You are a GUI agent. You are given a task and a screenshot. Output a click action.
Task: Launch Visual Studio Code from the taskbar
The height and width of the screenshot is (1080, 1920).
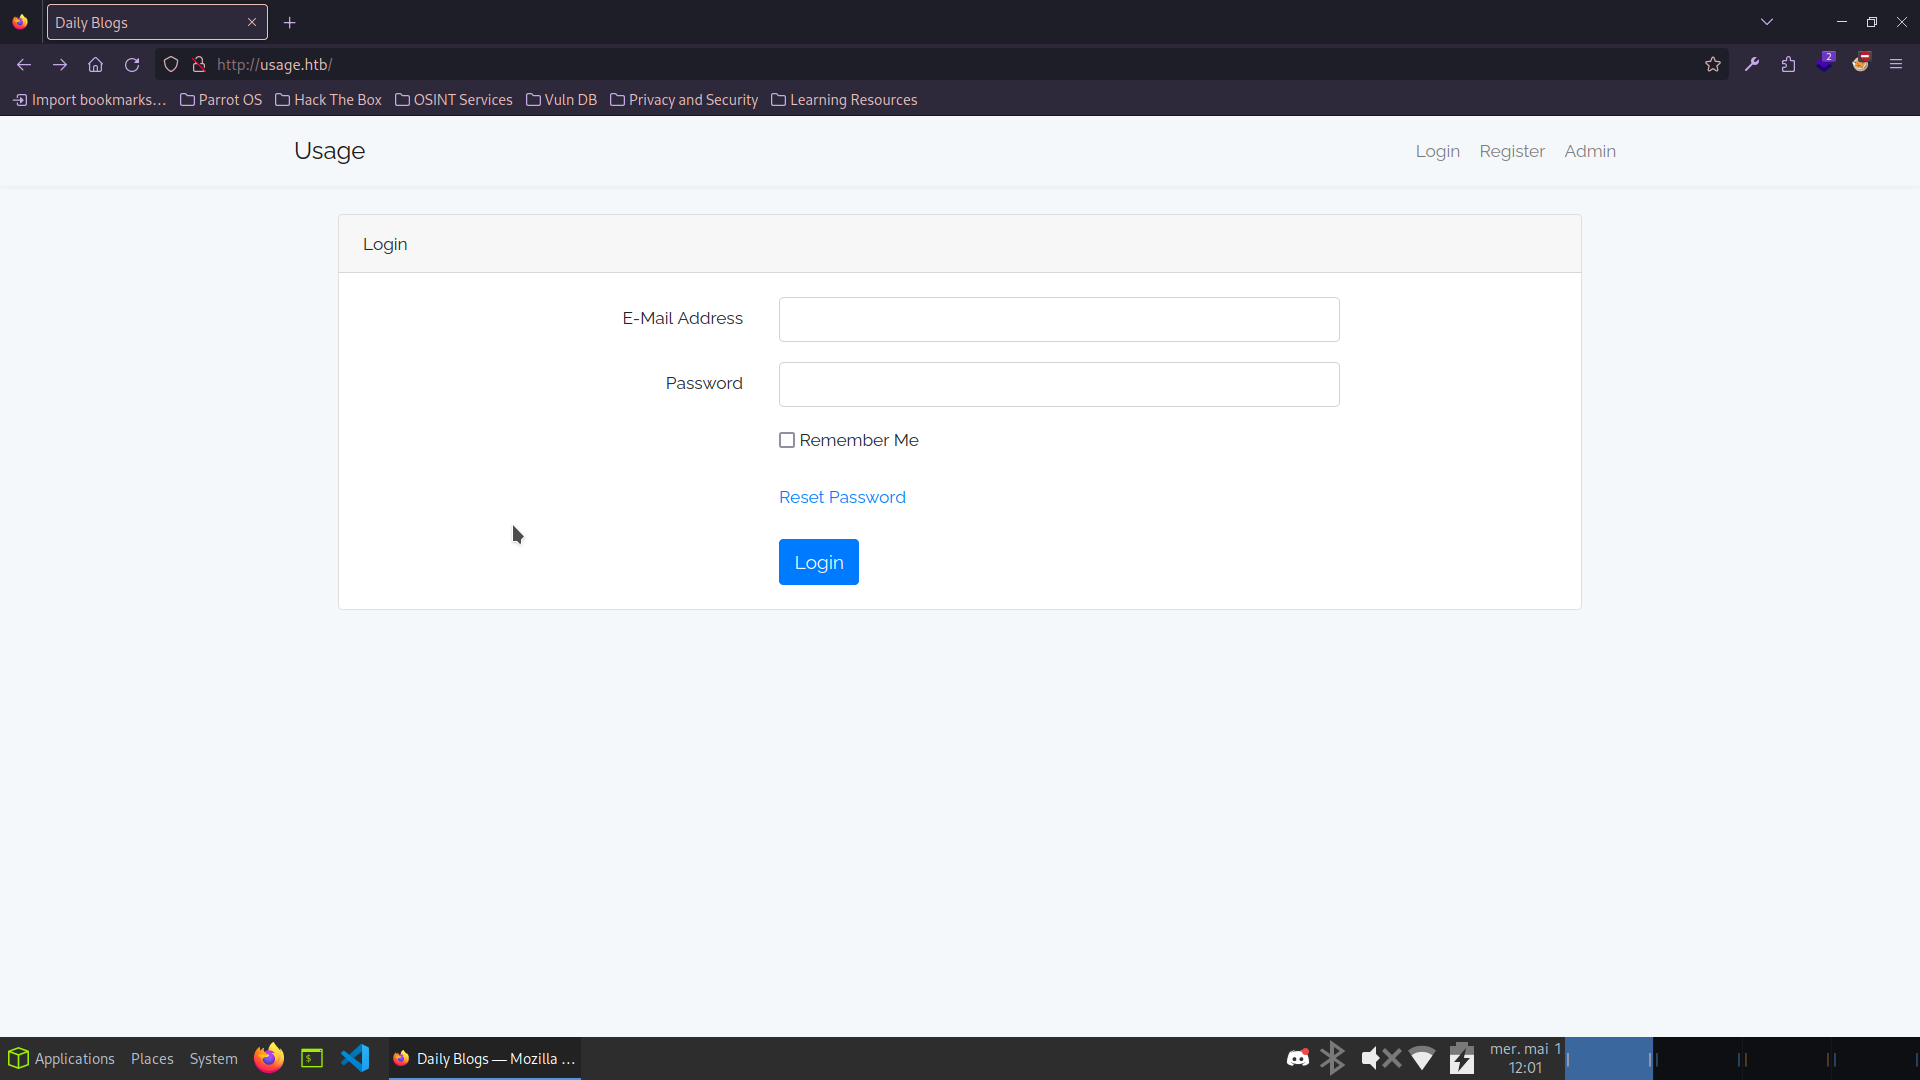click(x=355, y=1058)
